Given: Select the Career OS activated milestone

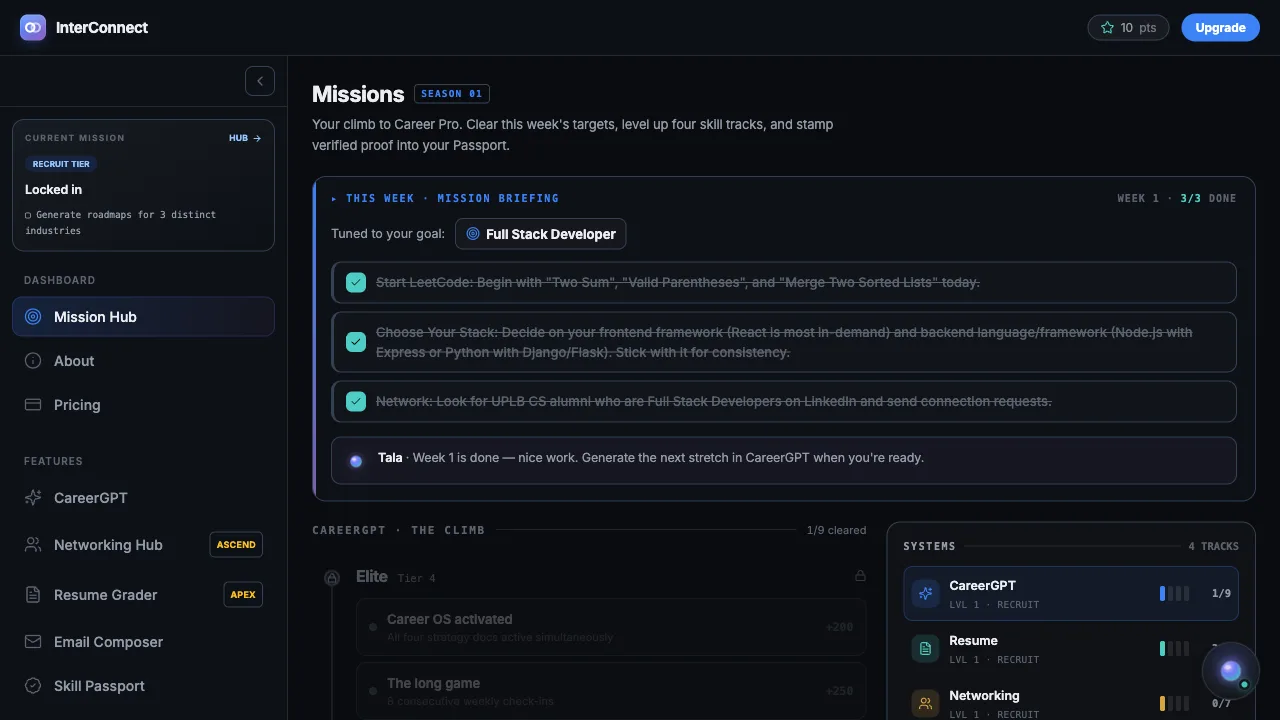Looking at the screenshot, I should pos(611,627).
